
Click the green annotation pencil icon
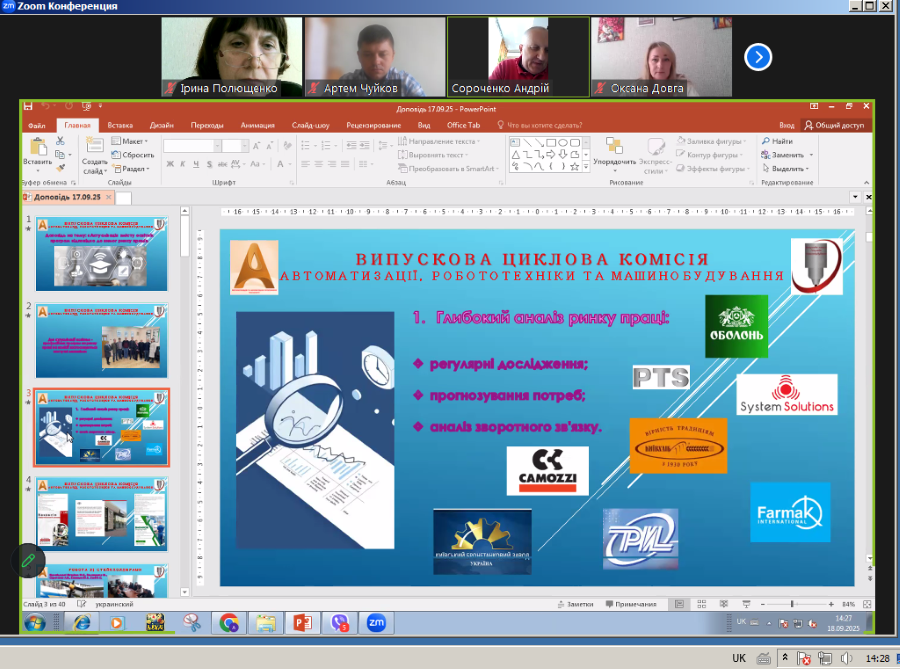[28, 560]
